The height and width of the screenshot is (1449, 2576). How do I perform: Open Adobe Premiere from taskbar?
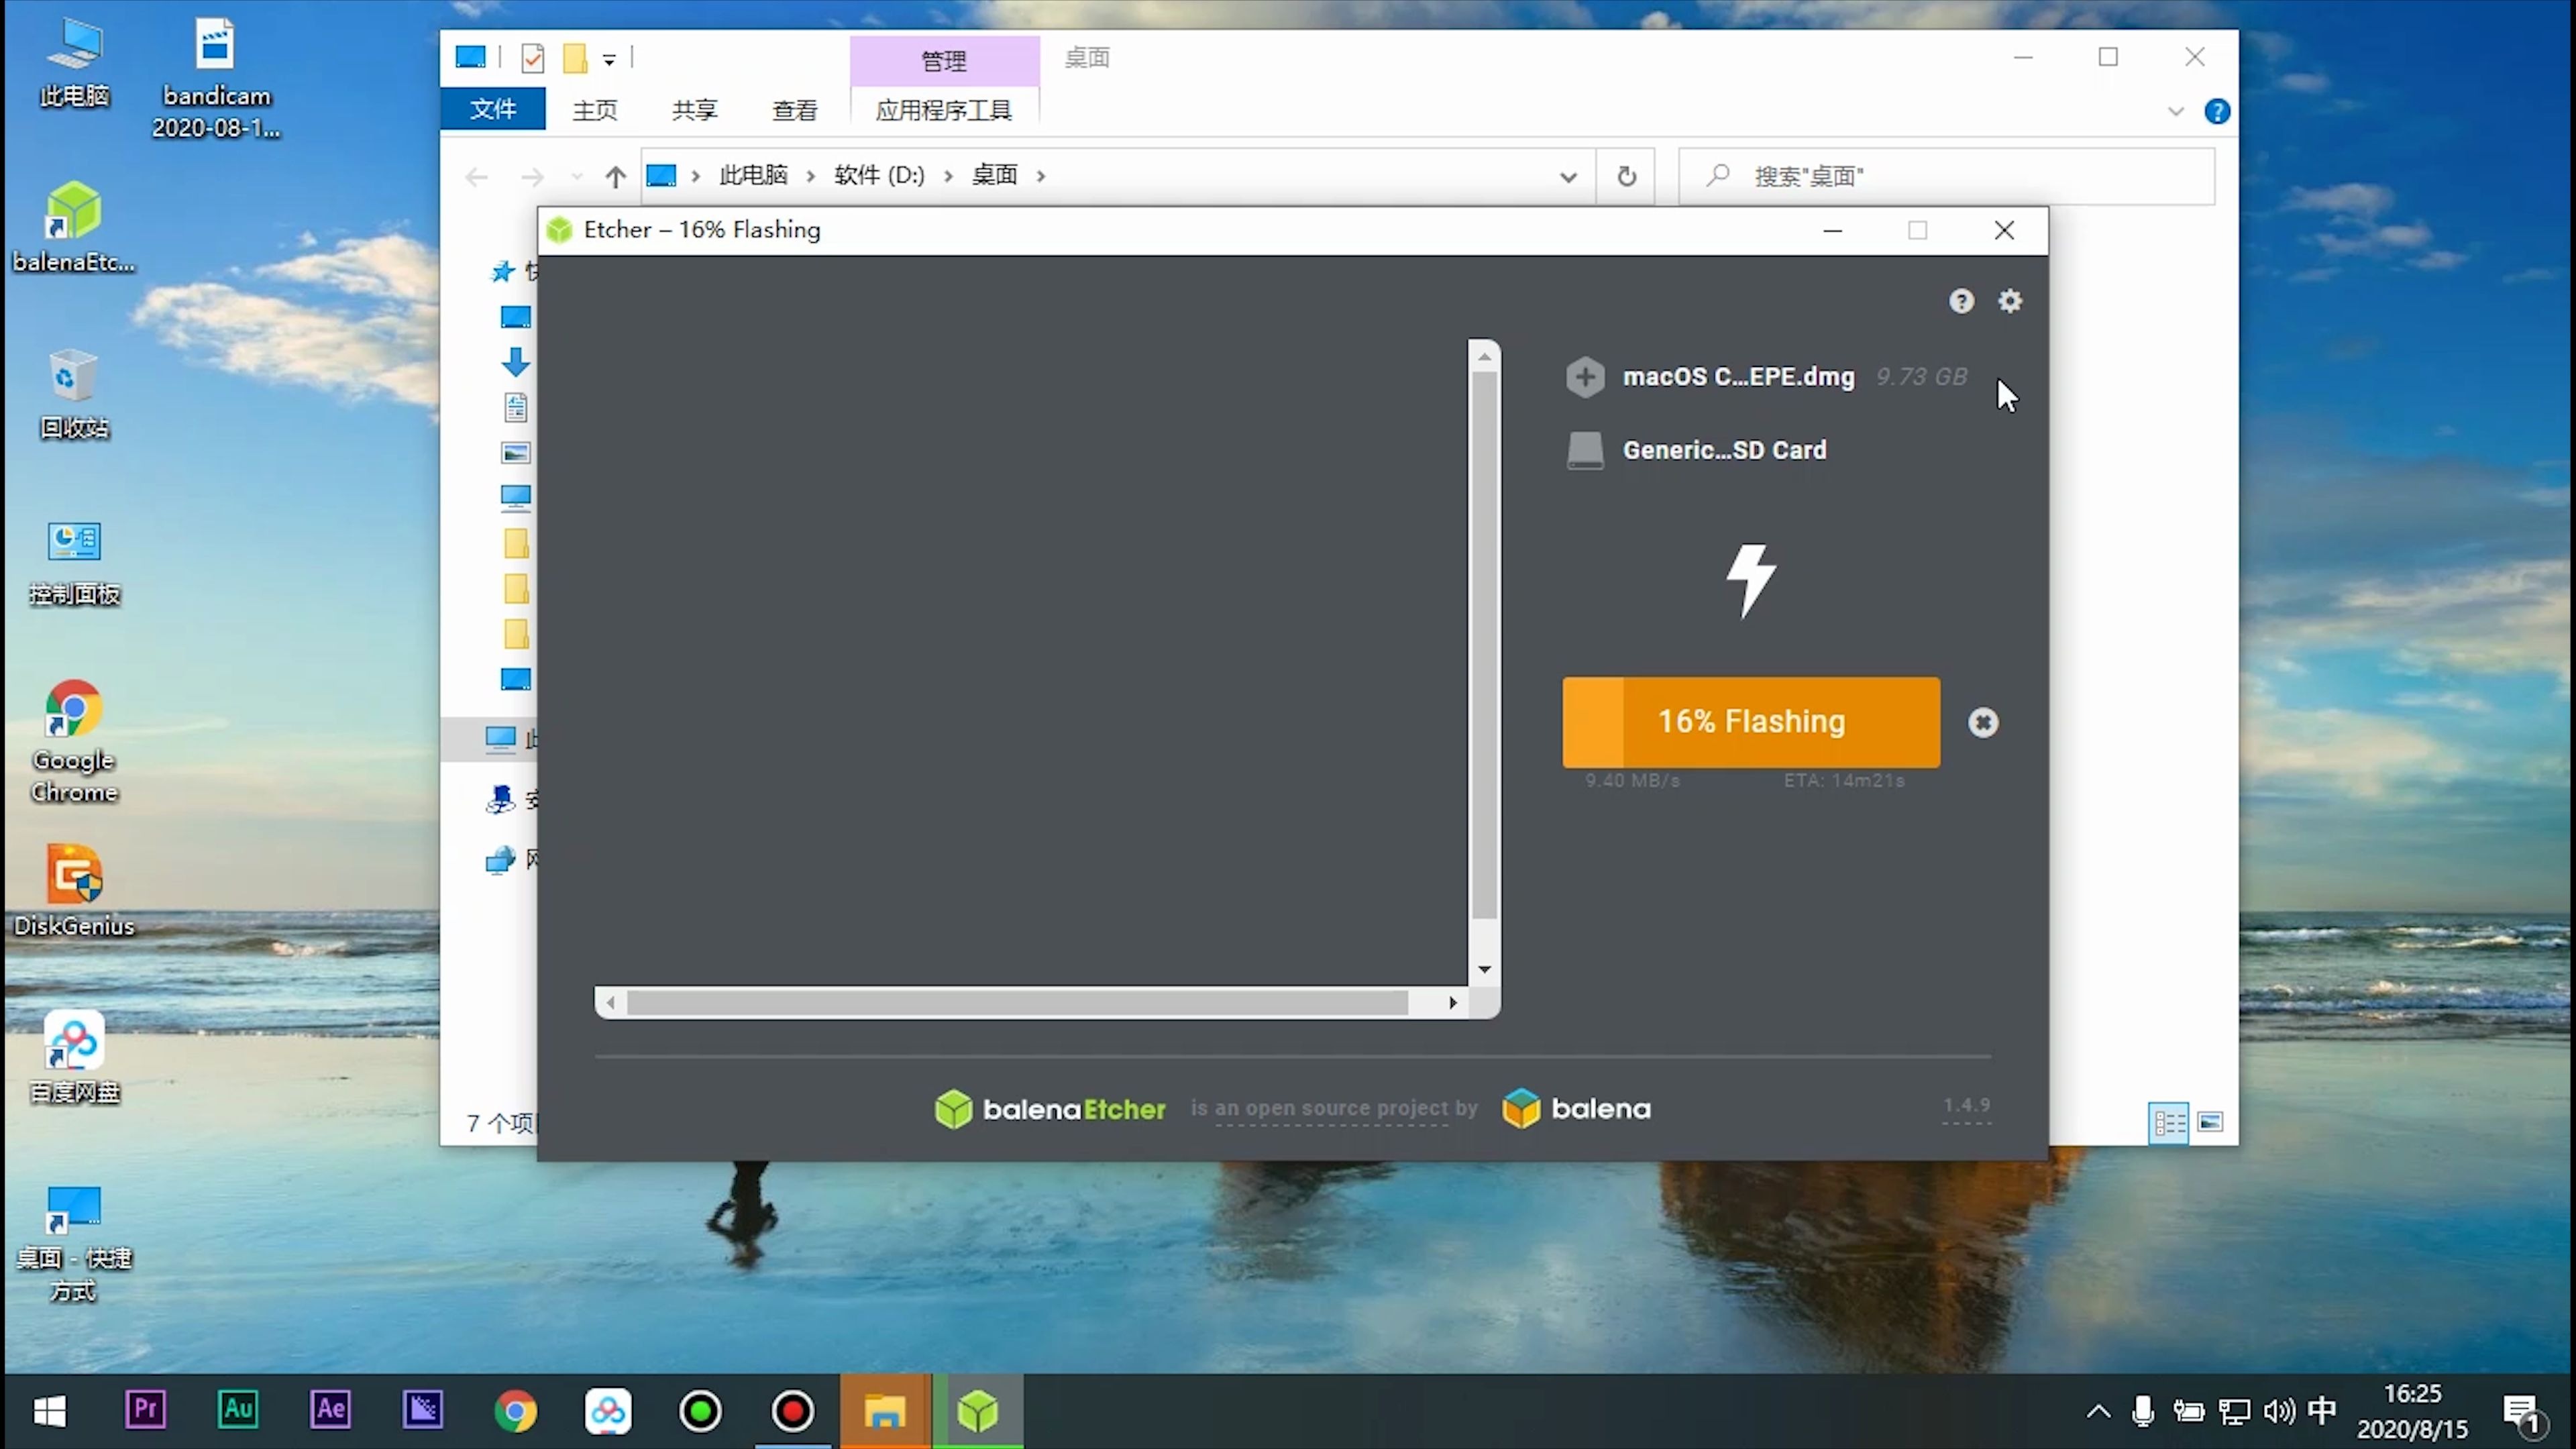click(146, 1410)
